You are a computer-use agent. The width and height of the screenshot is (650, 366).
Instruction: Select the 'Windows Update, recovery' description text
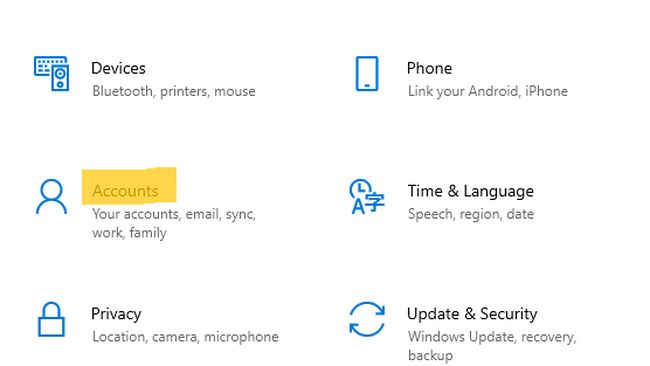[x=492, y=337]
